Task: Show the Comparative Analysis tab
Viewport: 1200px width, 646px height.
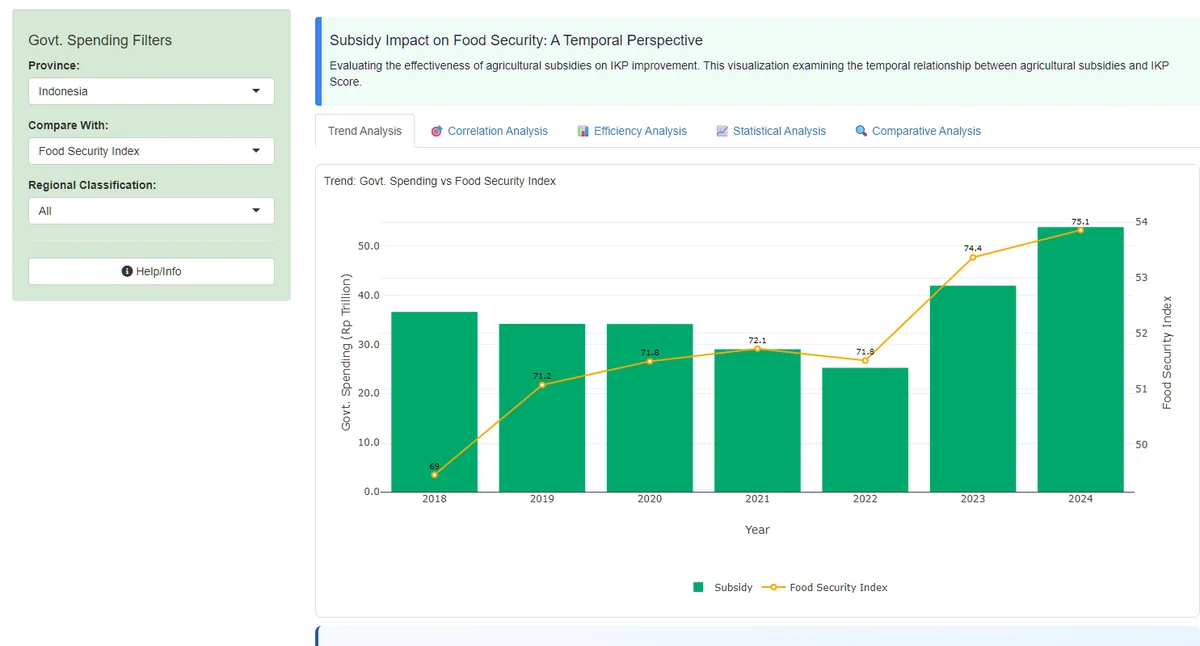Action: (x=918, y=131)
